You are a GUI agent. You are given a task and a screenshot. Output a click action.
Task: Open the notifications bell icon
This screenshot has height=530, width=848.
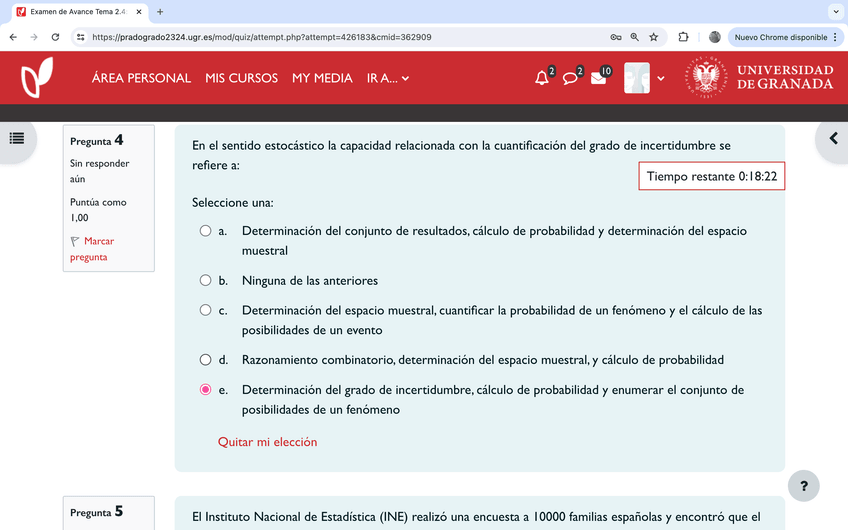pos(542,78)
